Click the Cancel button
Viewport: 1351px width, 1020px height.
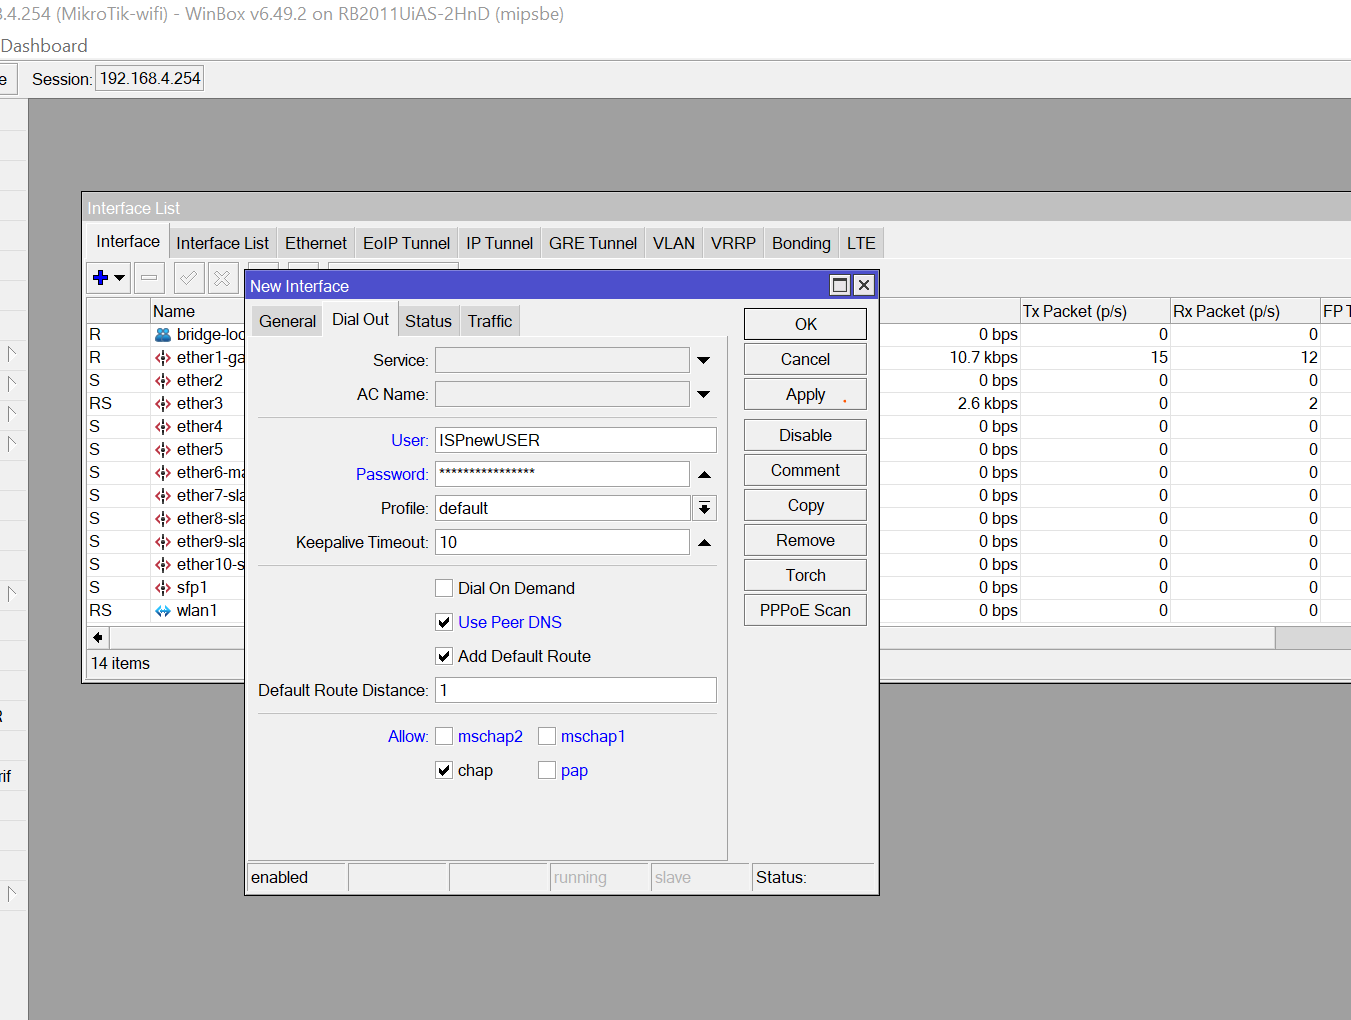tap(805, 359)
